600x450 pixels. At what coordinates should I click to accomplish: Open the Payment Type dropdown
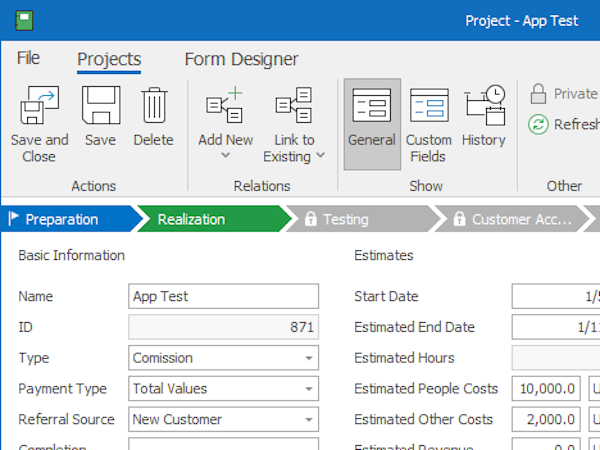point(309,389)
